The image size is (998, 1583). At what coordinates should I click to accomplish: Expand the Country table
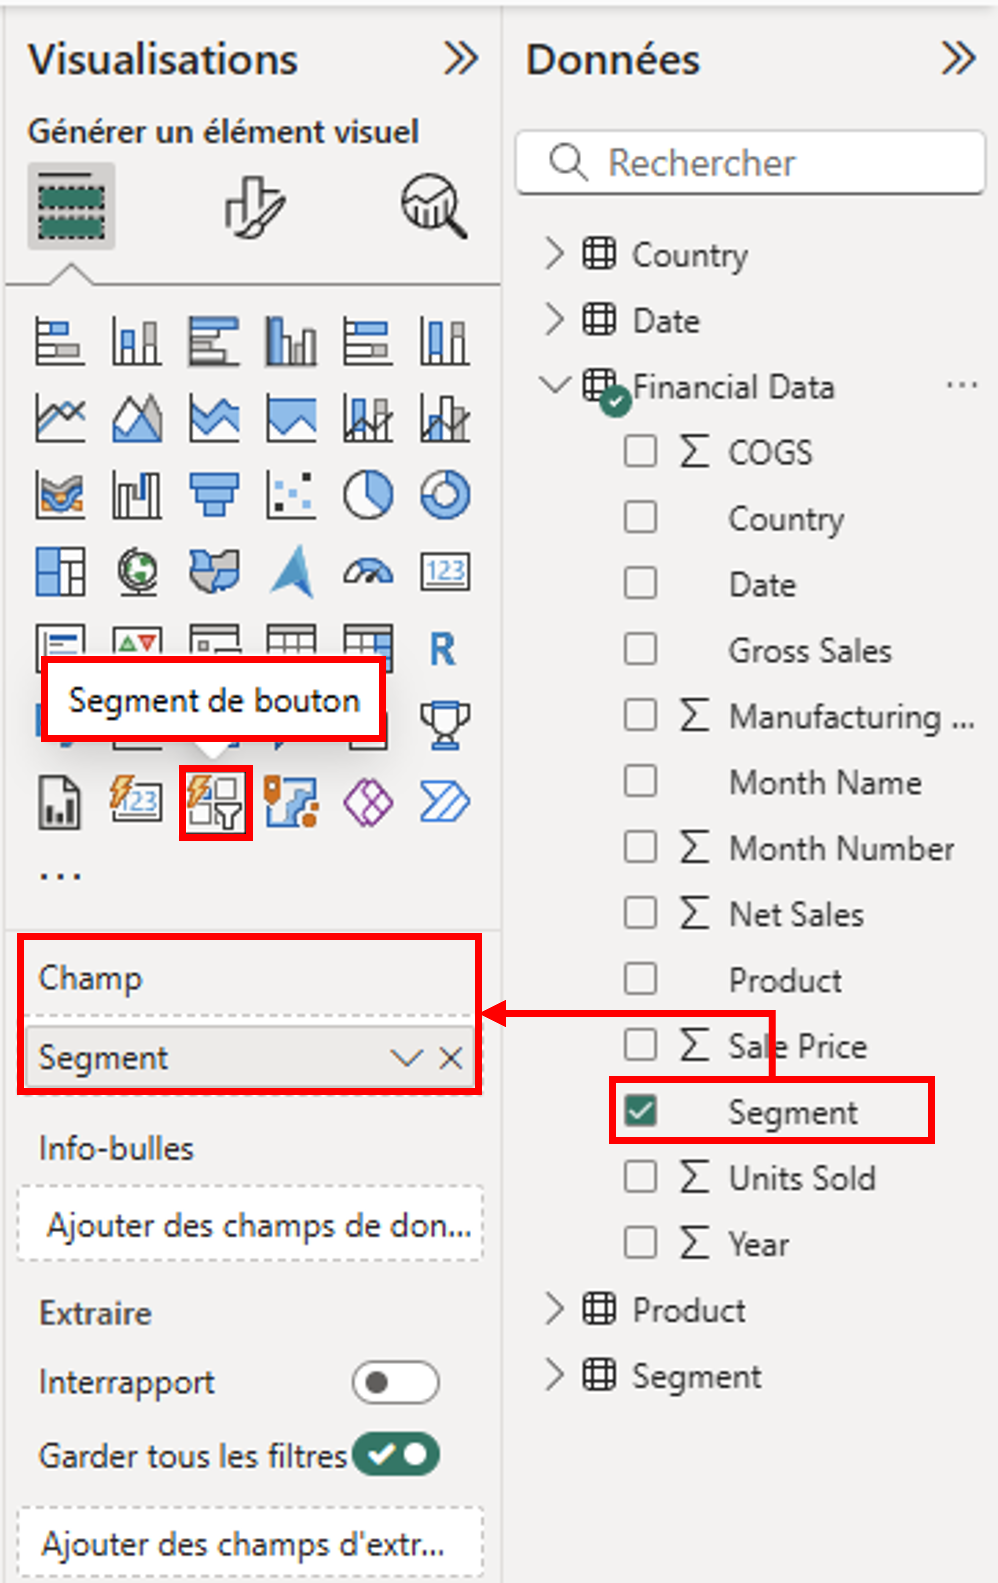pos(554,254)
